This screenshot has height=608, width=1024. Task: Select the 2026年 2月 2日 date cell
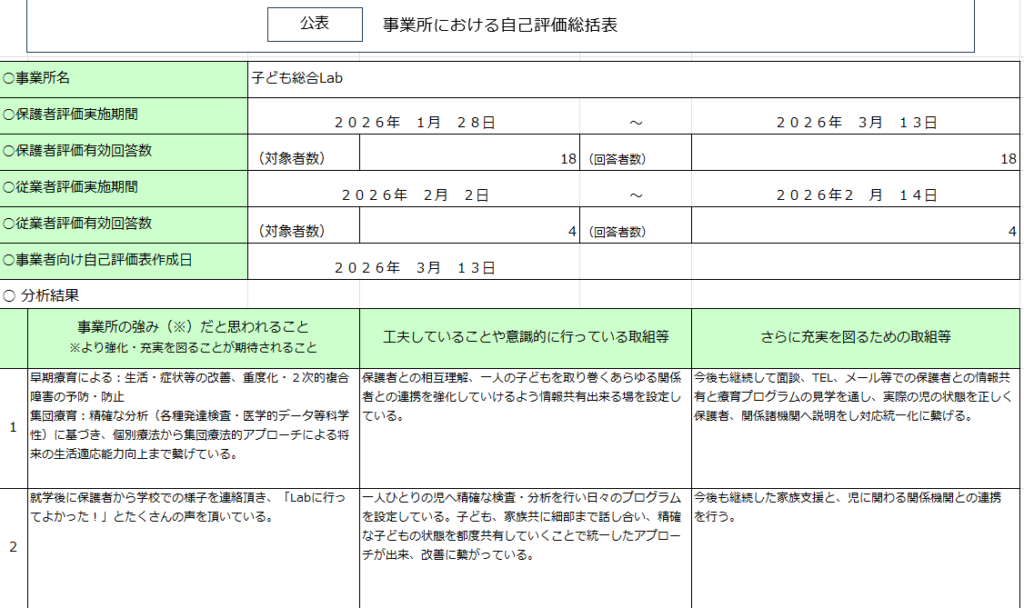click(414, 195)
